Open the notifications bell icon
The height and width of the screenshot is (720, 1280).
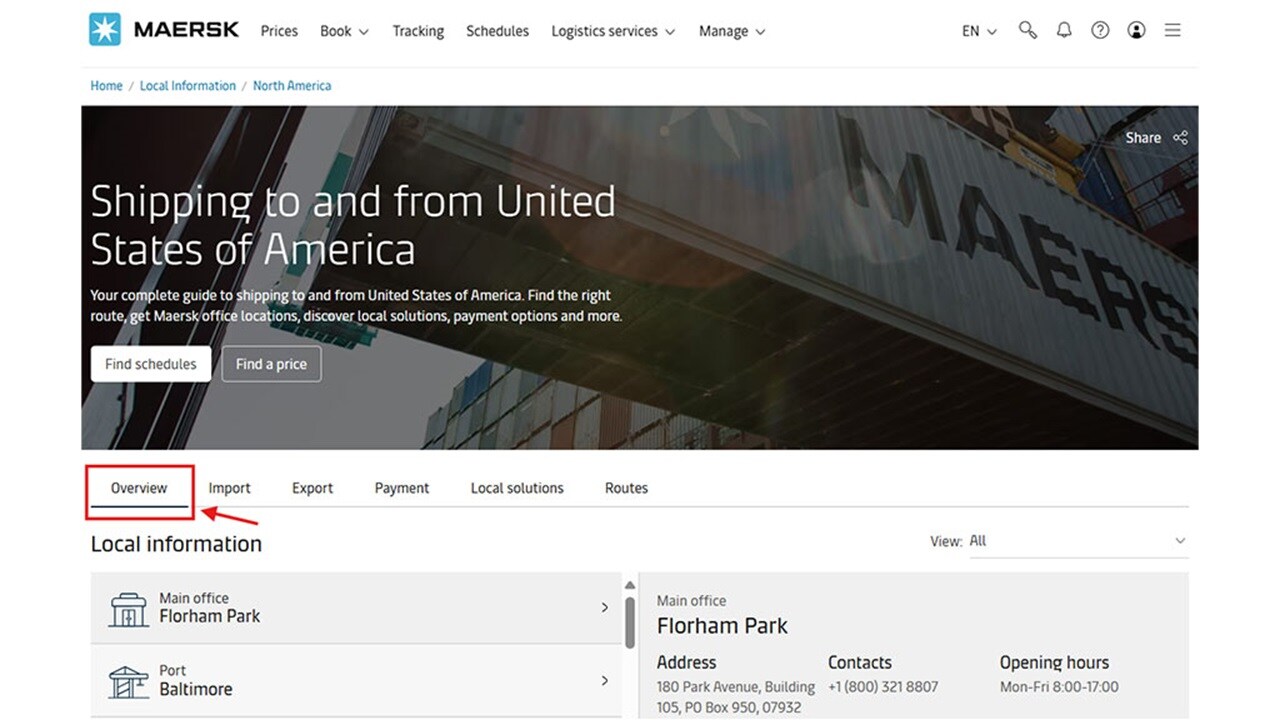click(x=1064, y=30)
